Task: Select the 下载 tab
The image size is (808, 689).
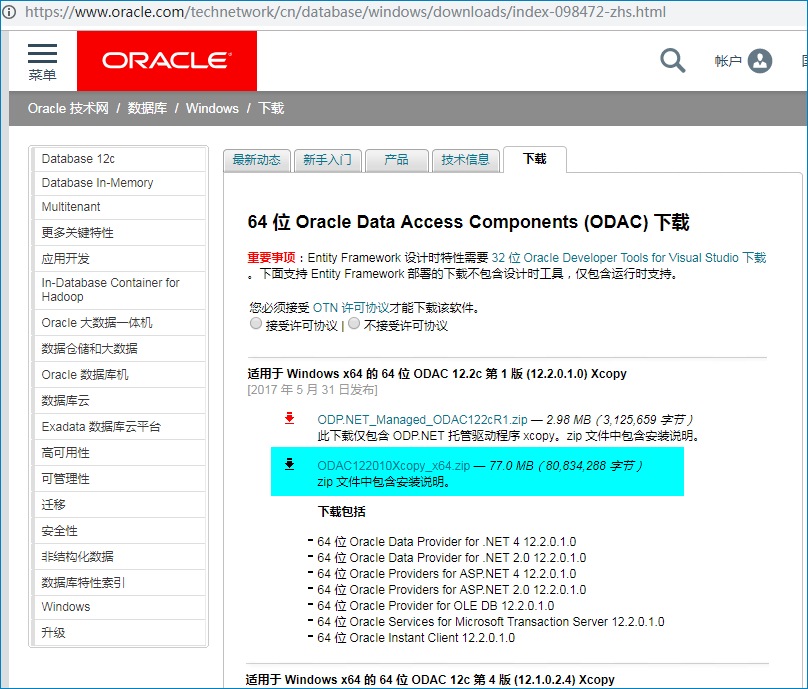Action: pos(534,159)
